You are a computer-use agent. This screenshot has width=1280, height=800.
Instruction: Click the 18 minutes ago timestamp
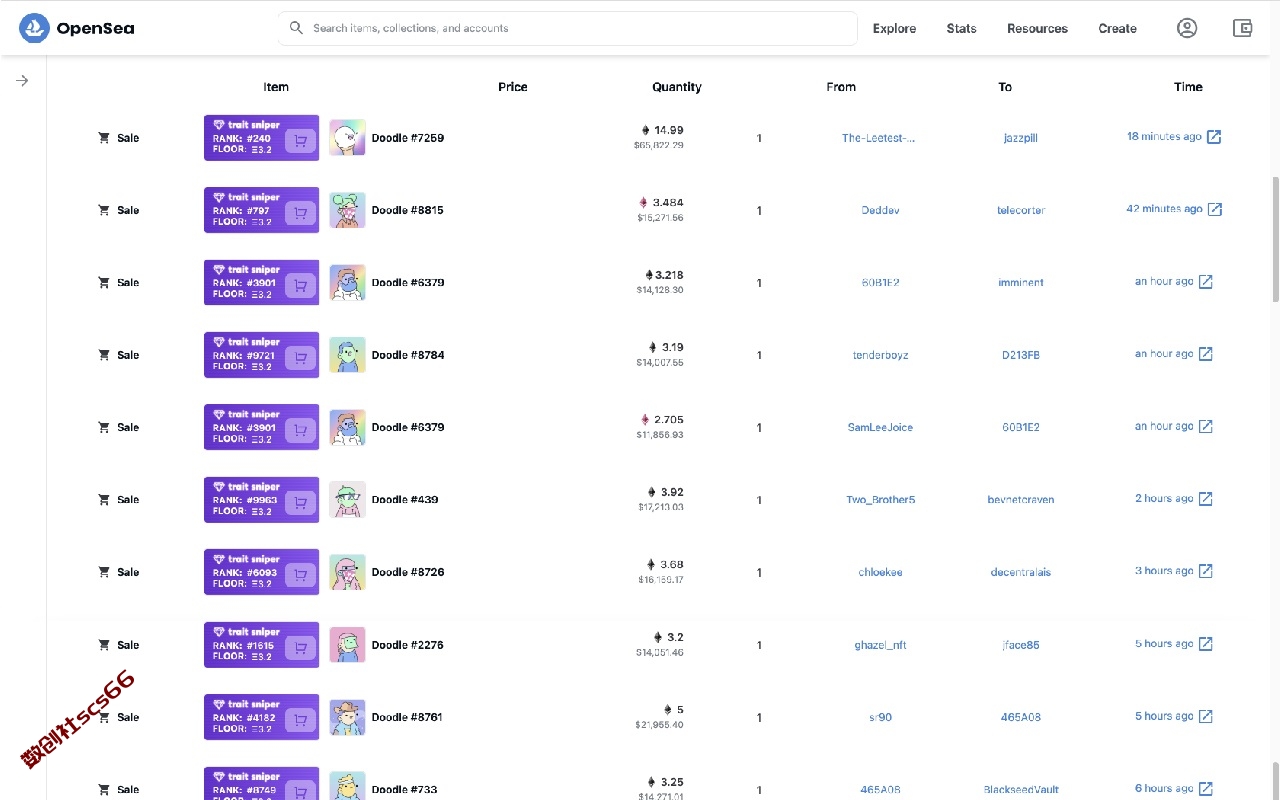coord(1164,137)
